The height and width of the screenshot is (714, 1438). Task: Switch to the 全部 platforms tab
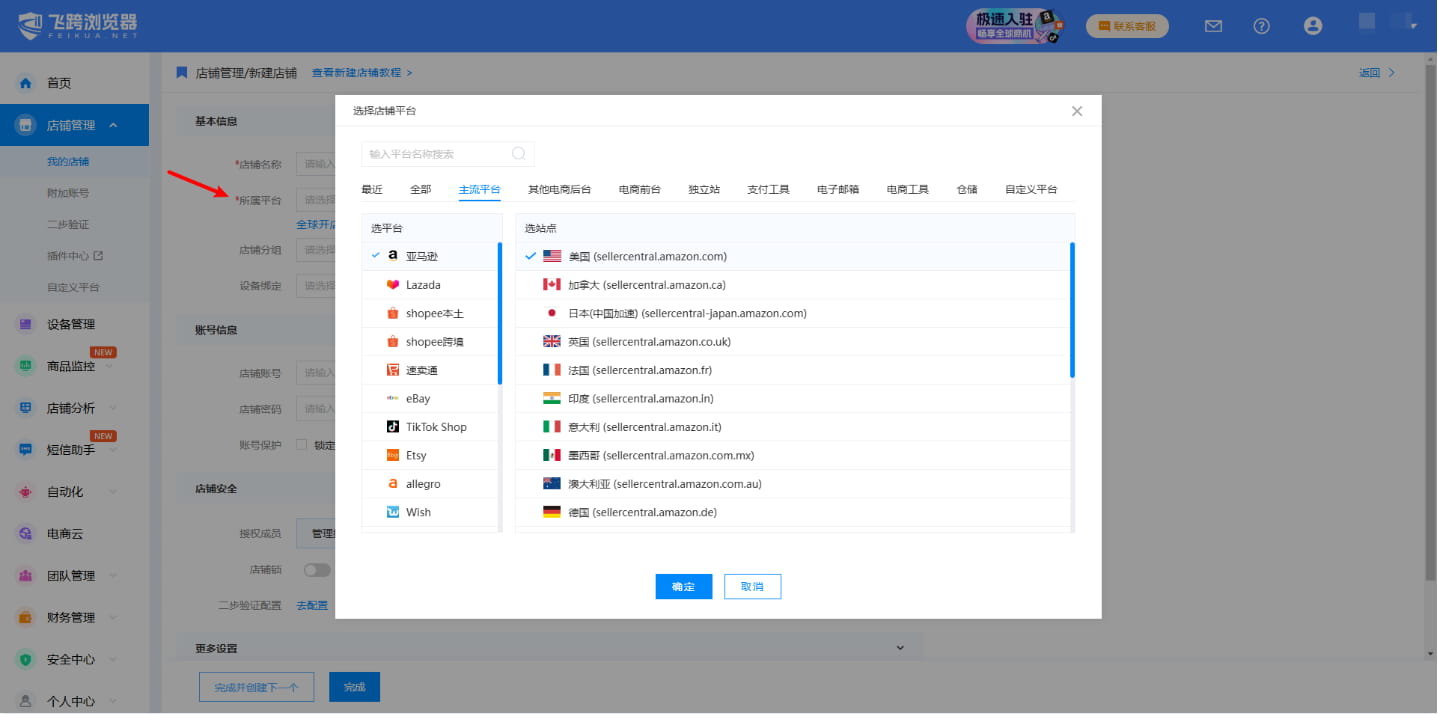coord(420,189)
